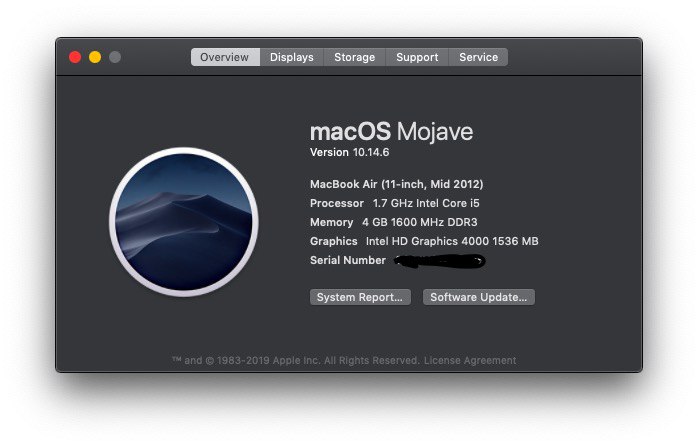The height and width of the screenshot is (446, 698).
Task: Click the 1983-2019 Apple Inc. copyright text
Action: click(x=296, y=360)
